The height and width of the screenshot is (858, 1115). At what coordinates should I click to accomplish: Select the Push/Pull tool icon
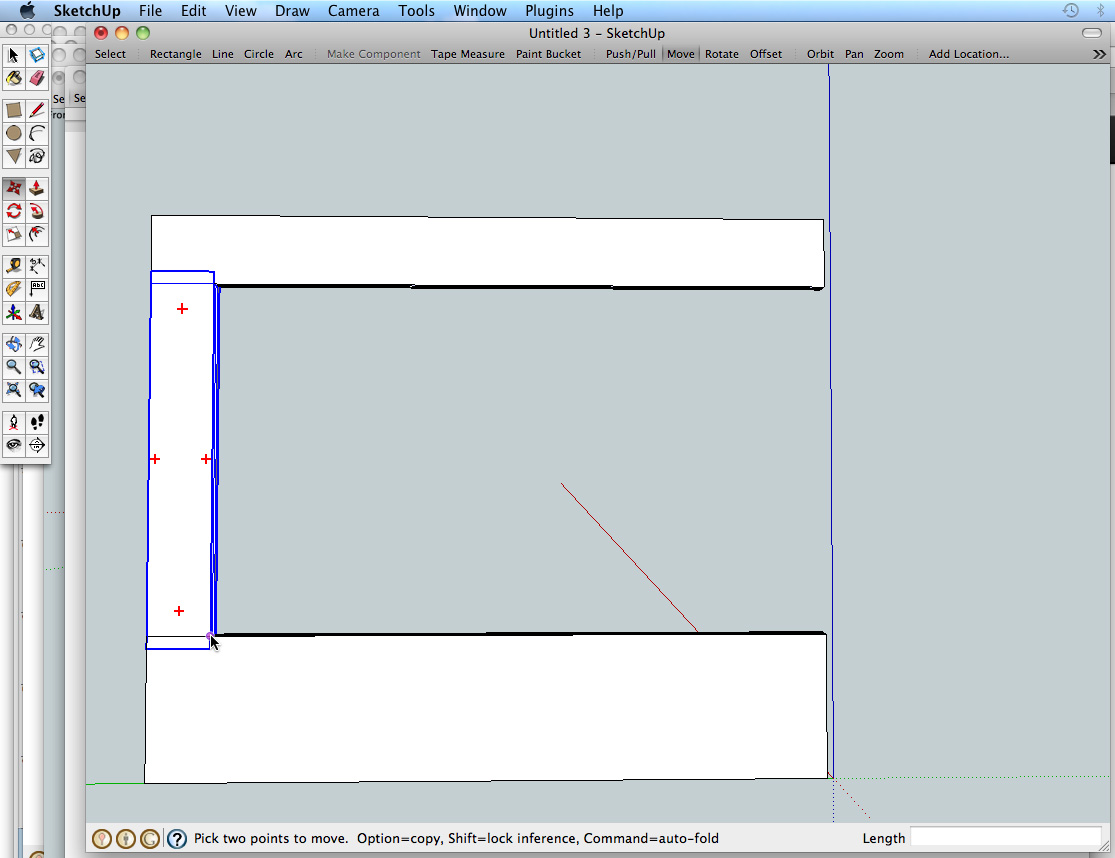[x=37, y=187]
